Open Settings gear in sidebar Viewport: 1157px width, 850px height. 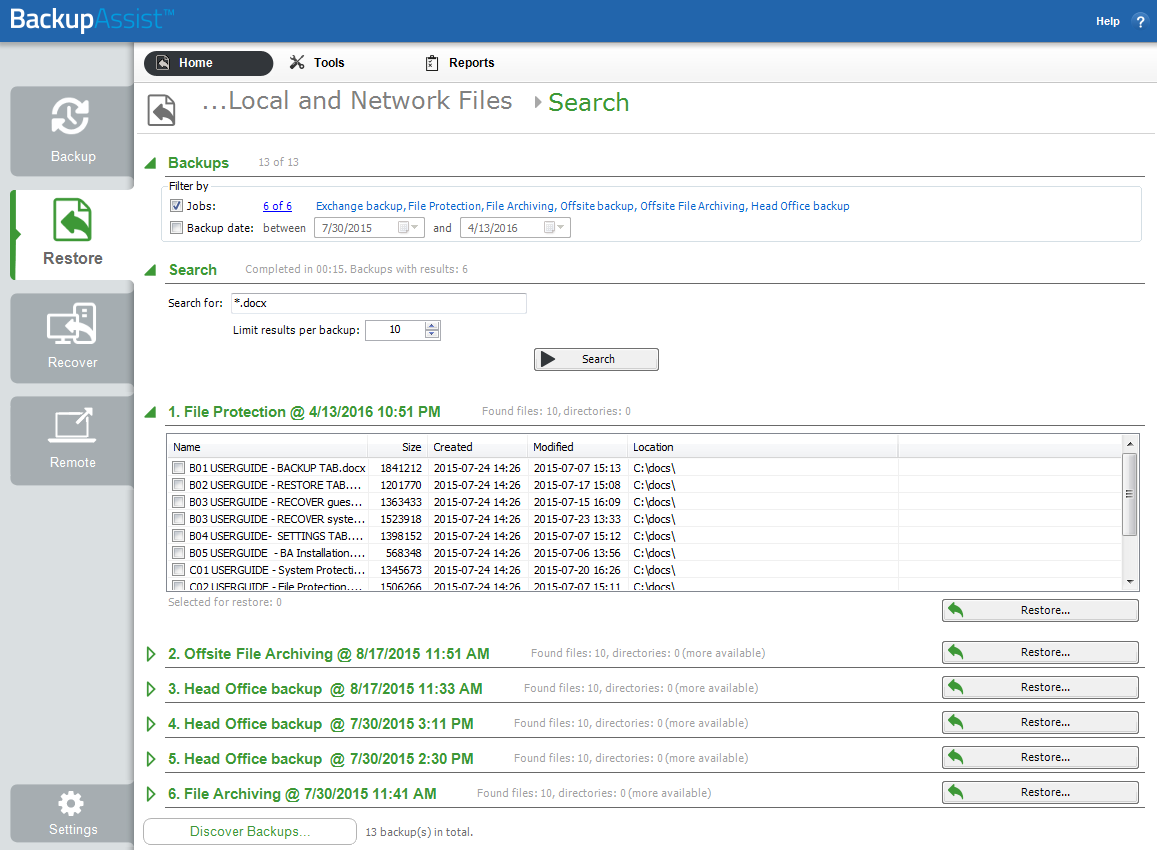72,812
